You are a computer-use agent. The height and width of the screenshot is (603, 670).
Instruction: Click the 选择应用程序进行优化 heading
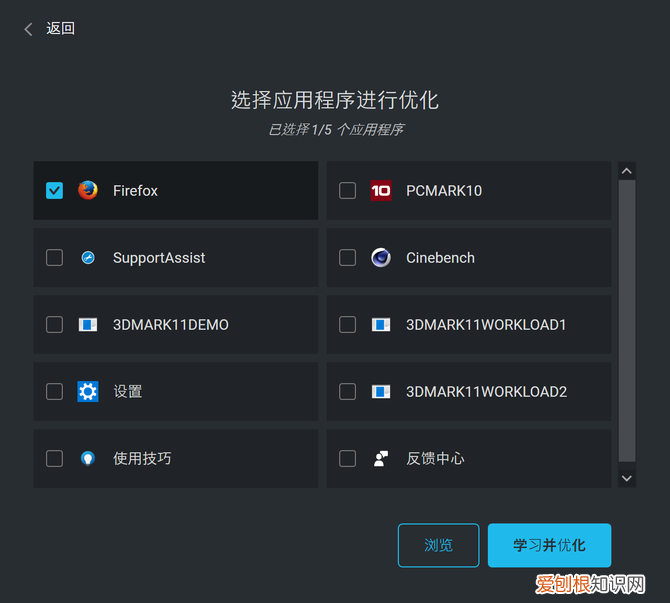tap(335, 100)
